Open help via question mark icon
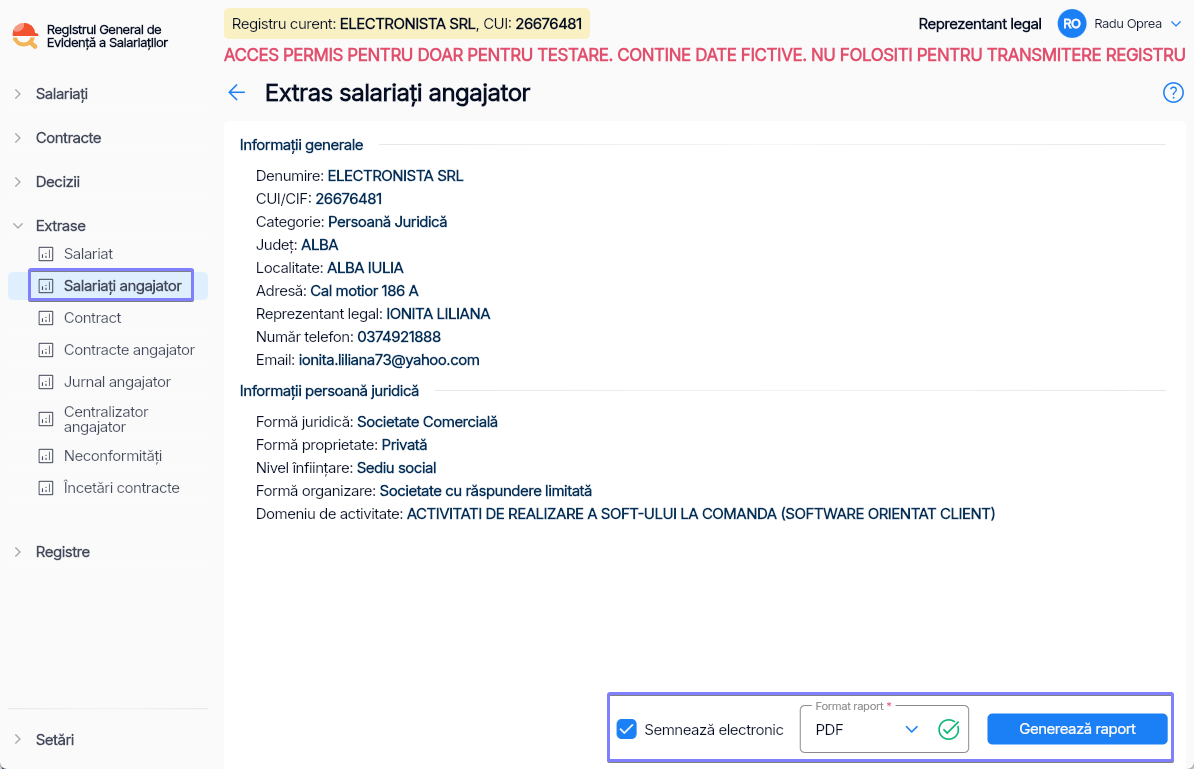This screenshot has height=769, width=1194. click(1173, 93)
